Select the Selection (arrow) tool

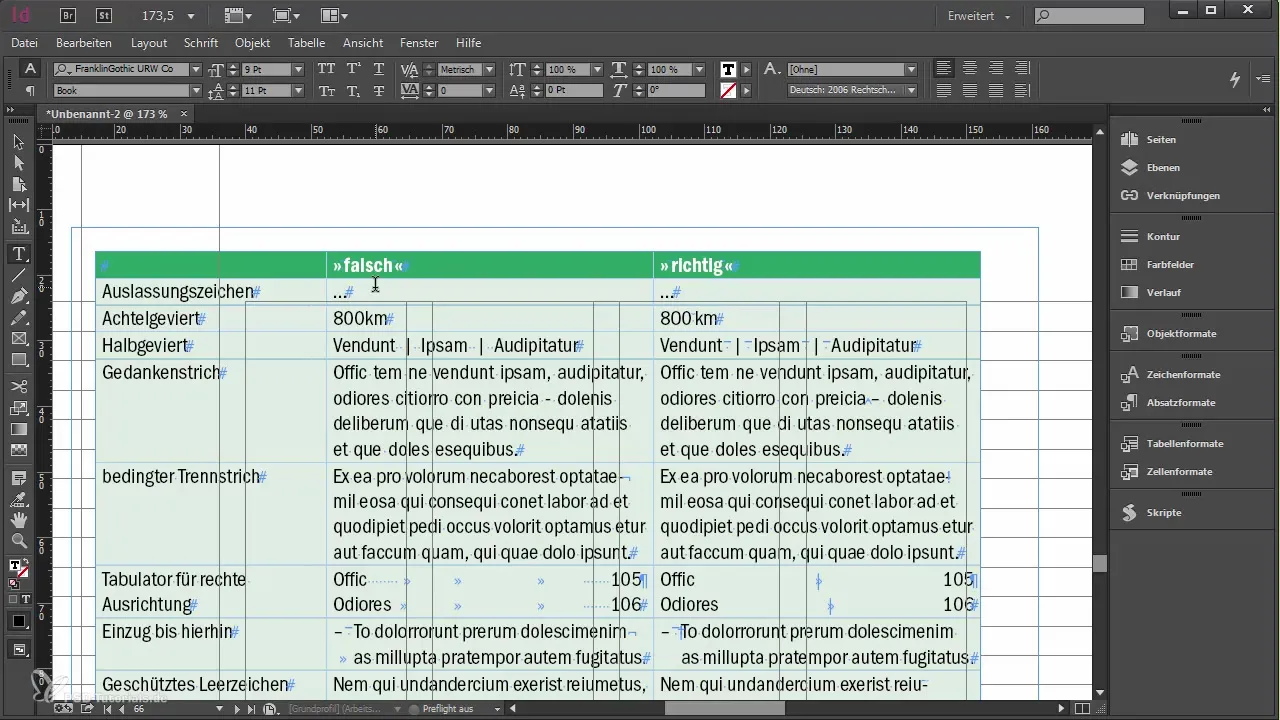click(x=18, y=142)
